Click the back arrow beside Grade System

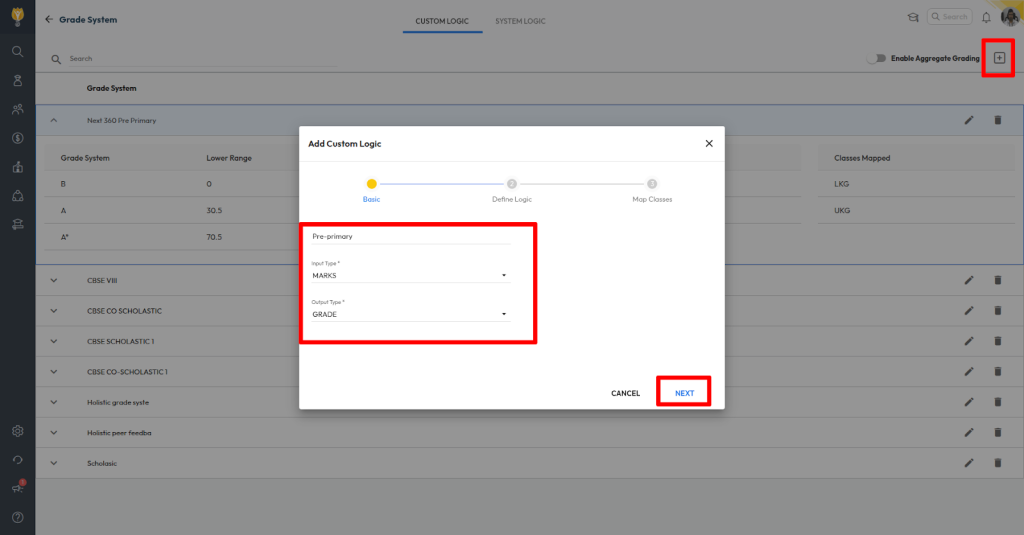point(49,19)
